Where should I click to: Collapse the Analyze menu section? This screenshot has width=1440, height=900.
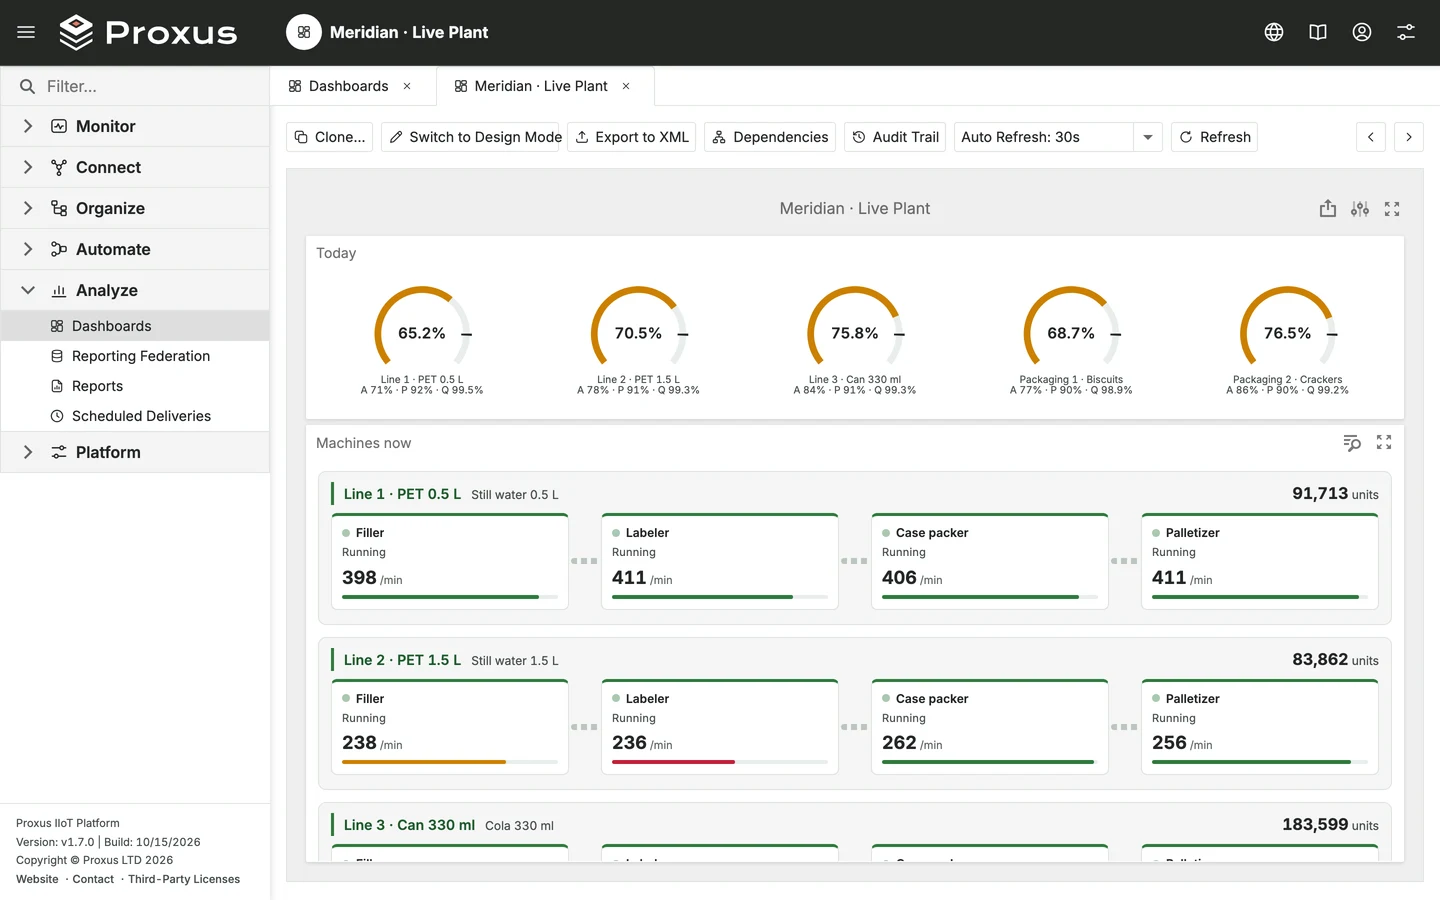click(28, 290)
